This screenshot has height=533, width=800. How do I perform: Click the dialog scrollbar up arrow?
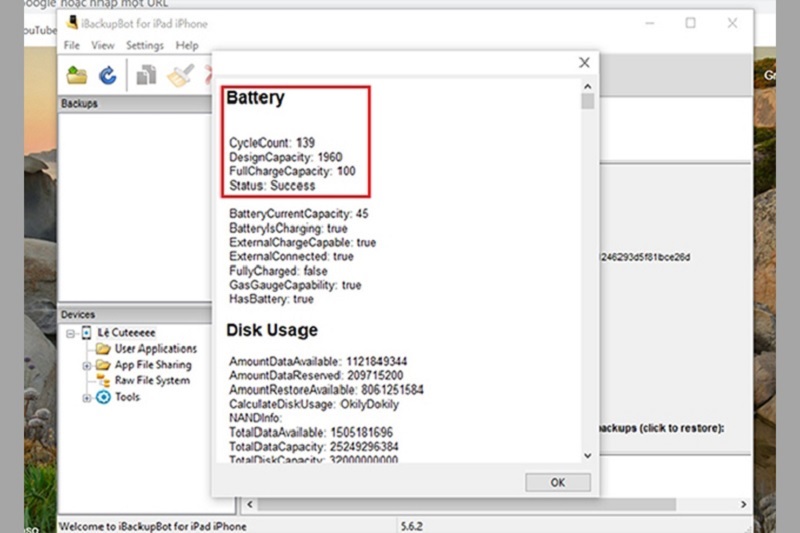click(x=587, y=86)
